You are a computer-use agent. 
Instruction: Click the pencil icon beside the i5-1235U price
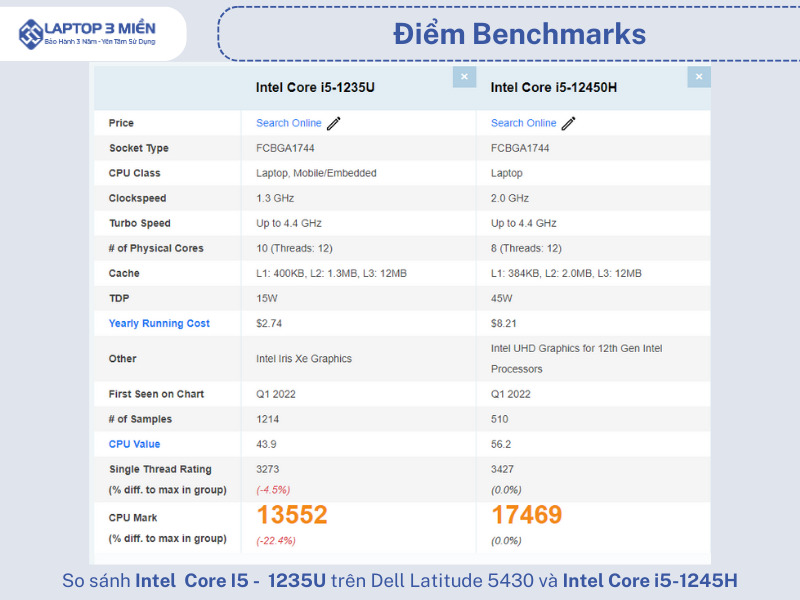[x=334, y=123]
